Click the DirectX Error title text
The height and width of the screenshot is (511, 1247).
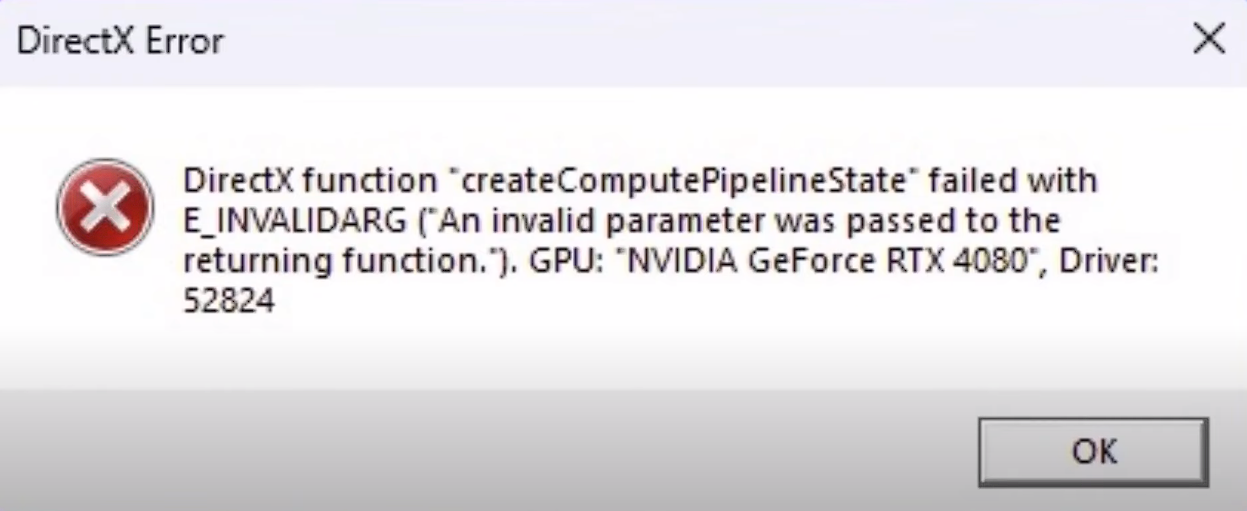point(120,41)
